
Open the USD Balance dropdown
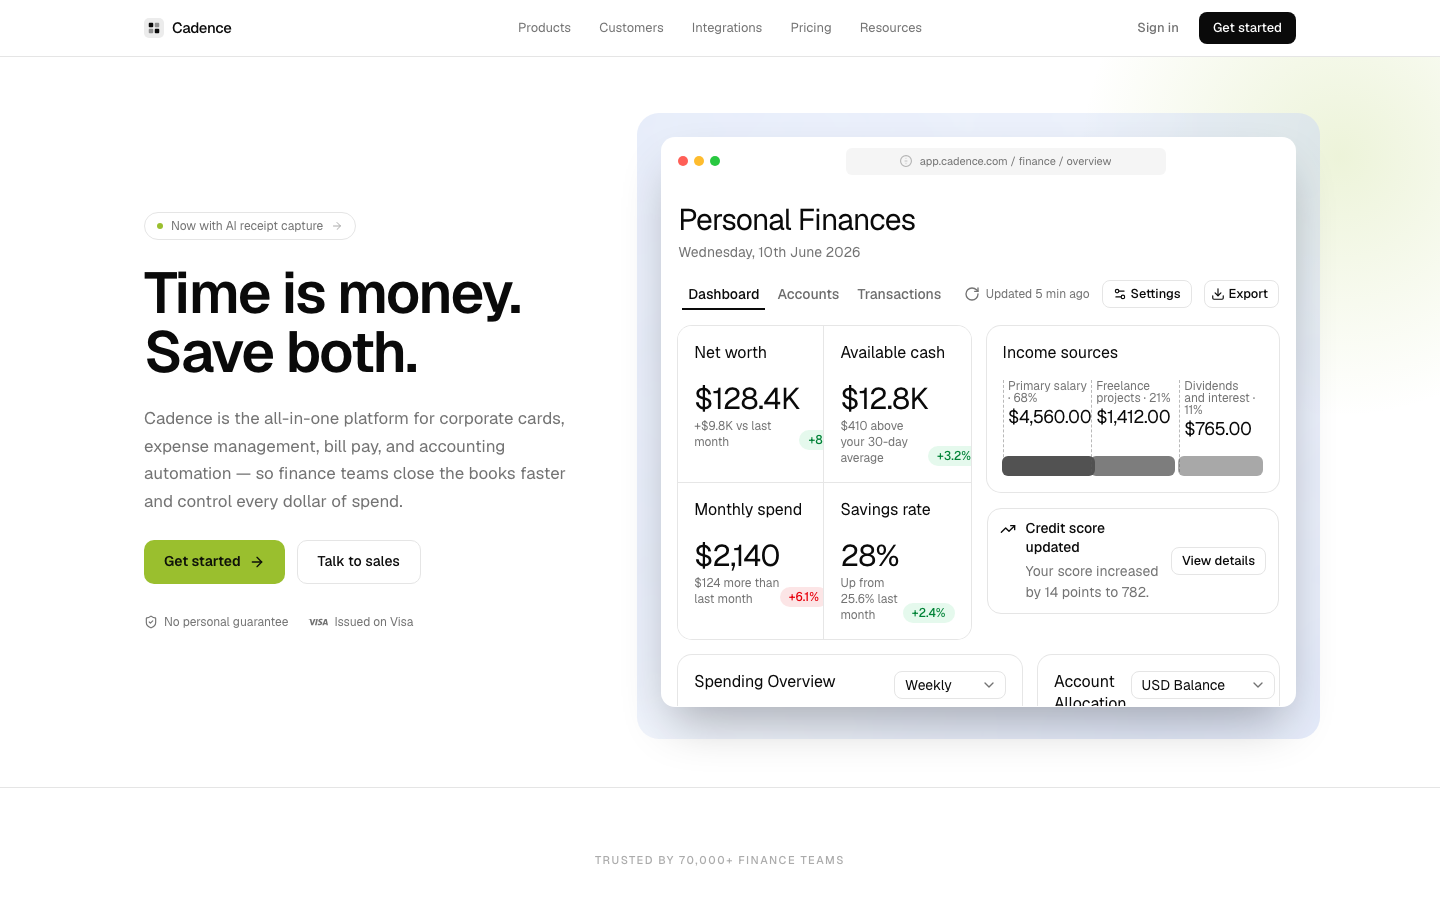(x=1203, y=685)
